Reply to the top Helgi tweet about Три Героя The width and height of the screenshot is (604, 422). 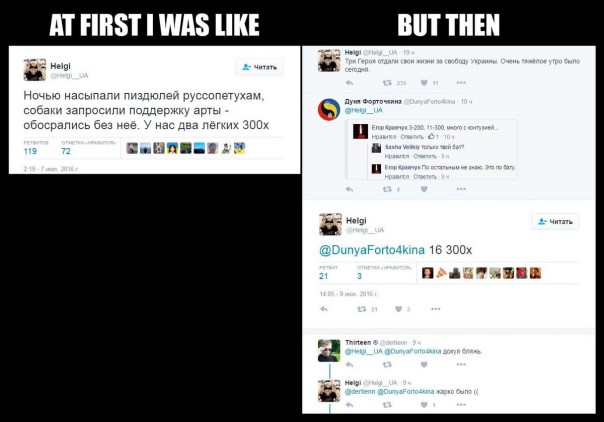pyautogui.click(x=349, y=83)
